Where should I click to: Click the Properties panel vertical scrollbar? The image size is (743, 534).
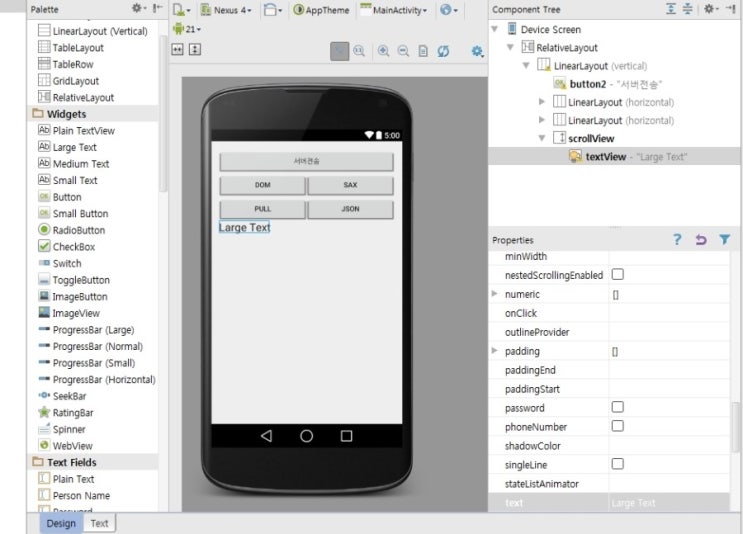click(x=735, y=426)
